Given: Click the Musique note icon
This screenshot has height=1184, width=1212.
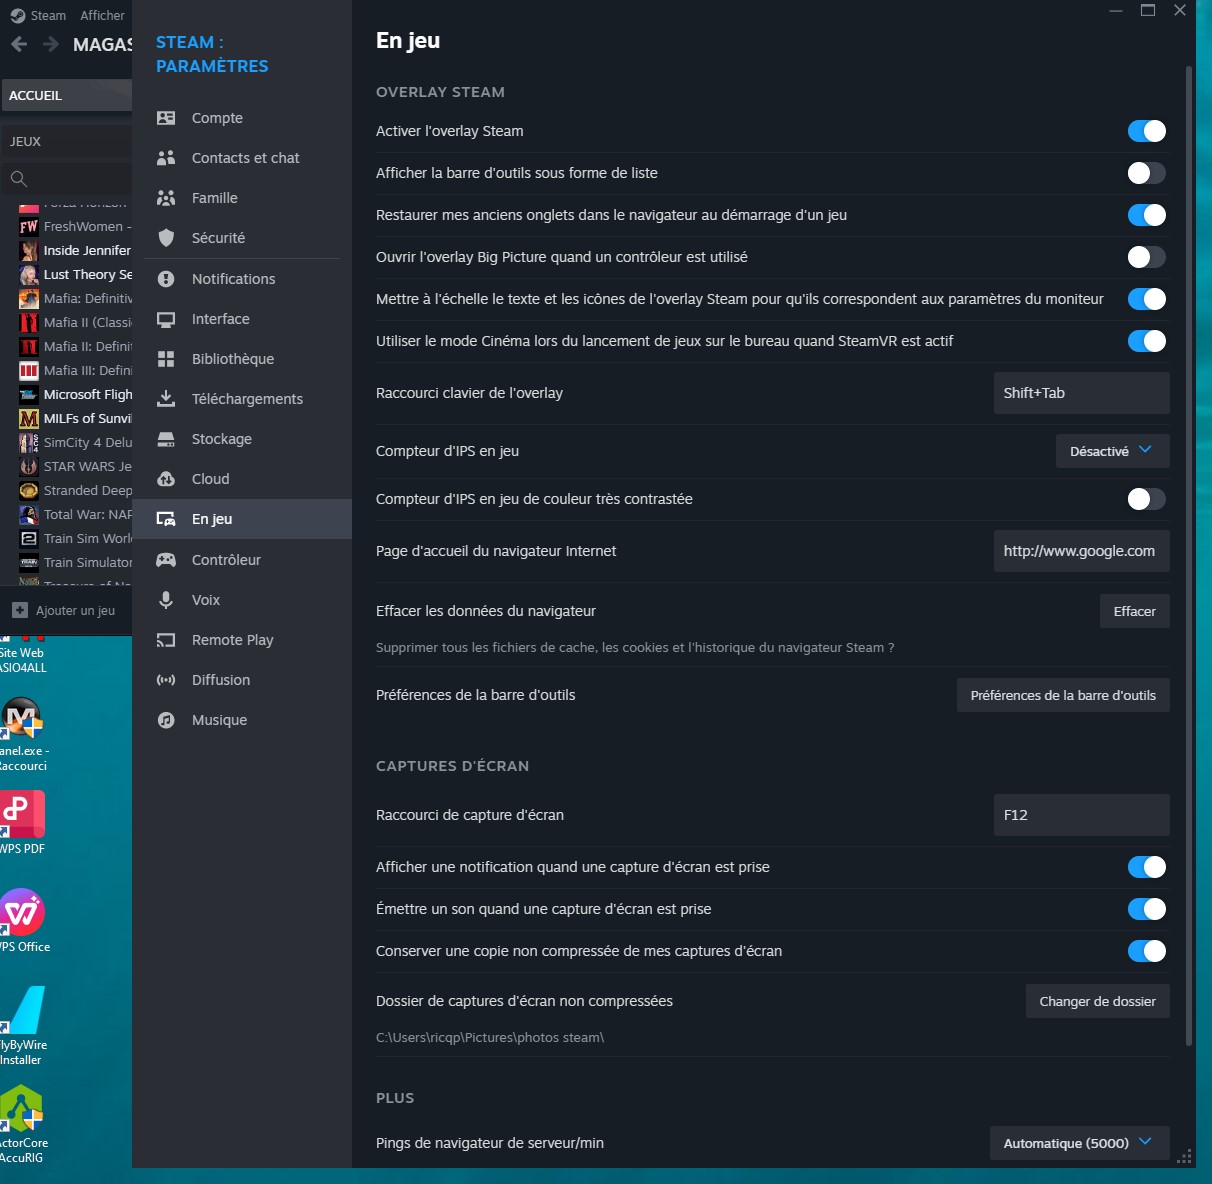Looking at the screenshot, I should (166, 720).
